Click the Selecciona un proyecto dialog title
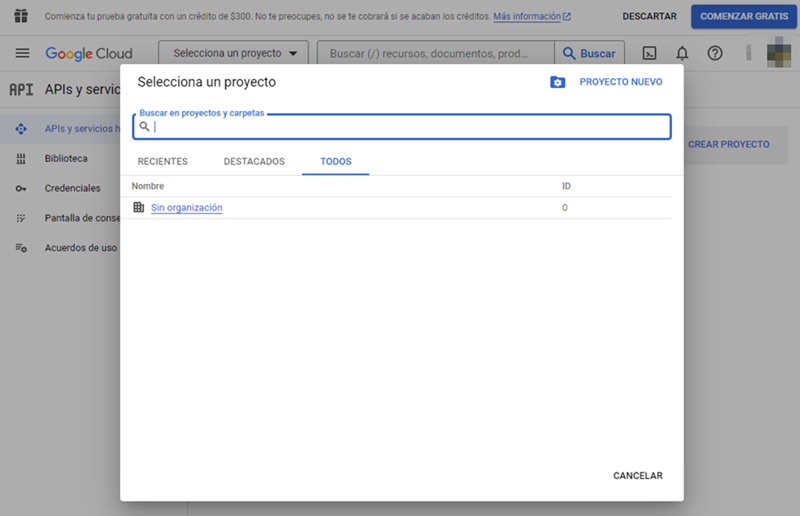 207,82
